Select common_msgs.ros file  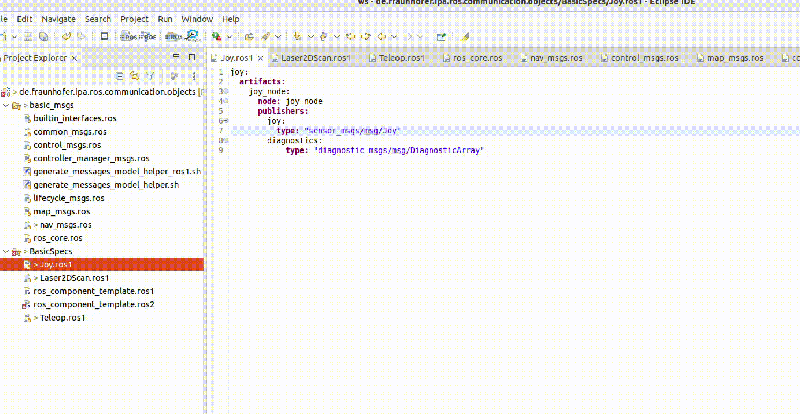click(70, 132)
